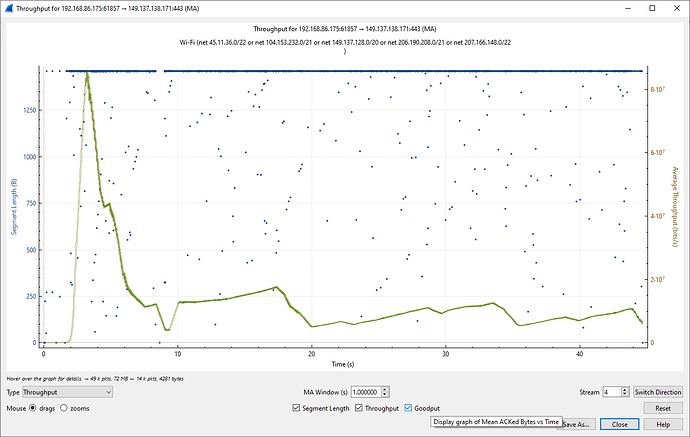
Task: Uncheck the Segment Length checkbox
Action: [296, 408]
